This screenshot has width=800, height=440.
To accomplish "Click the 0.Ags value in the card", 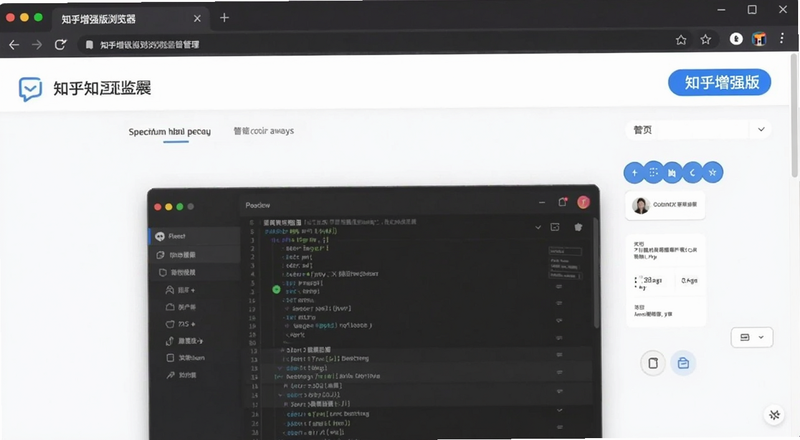I will [x=689, y=280].
